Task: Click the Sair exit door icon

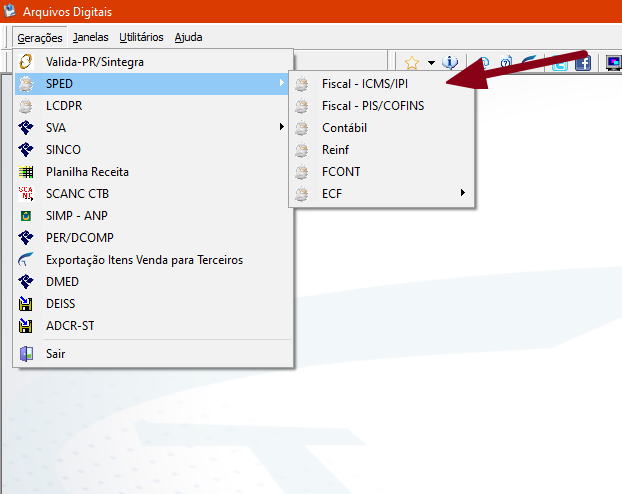Action: click(x=26, y=354)
